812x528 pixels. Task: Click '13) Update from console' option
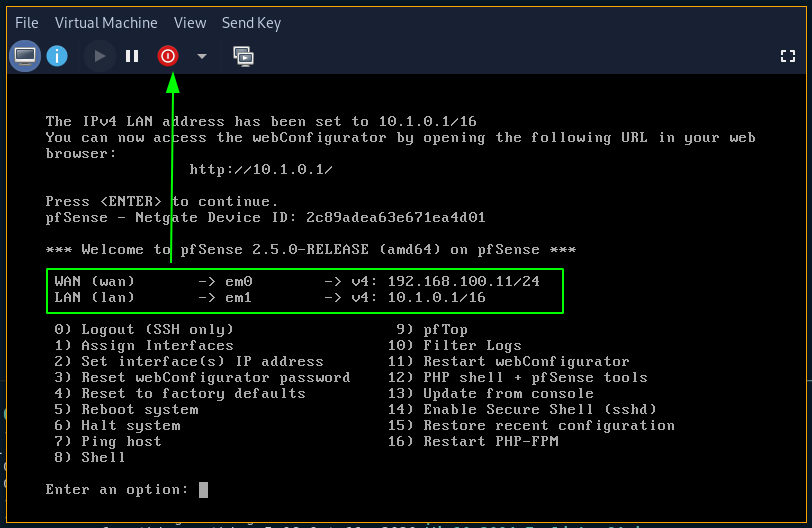pyautogui.click(x=491, y=394)
